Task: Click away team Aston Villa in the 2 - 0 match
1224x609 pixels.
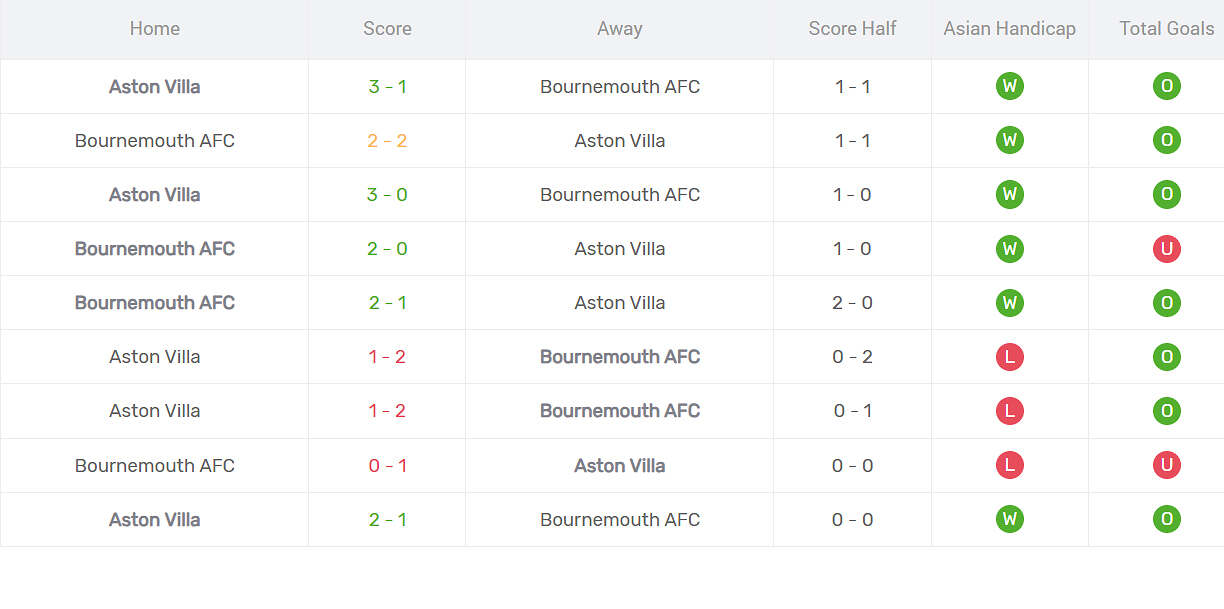Action: coord(619,248)
